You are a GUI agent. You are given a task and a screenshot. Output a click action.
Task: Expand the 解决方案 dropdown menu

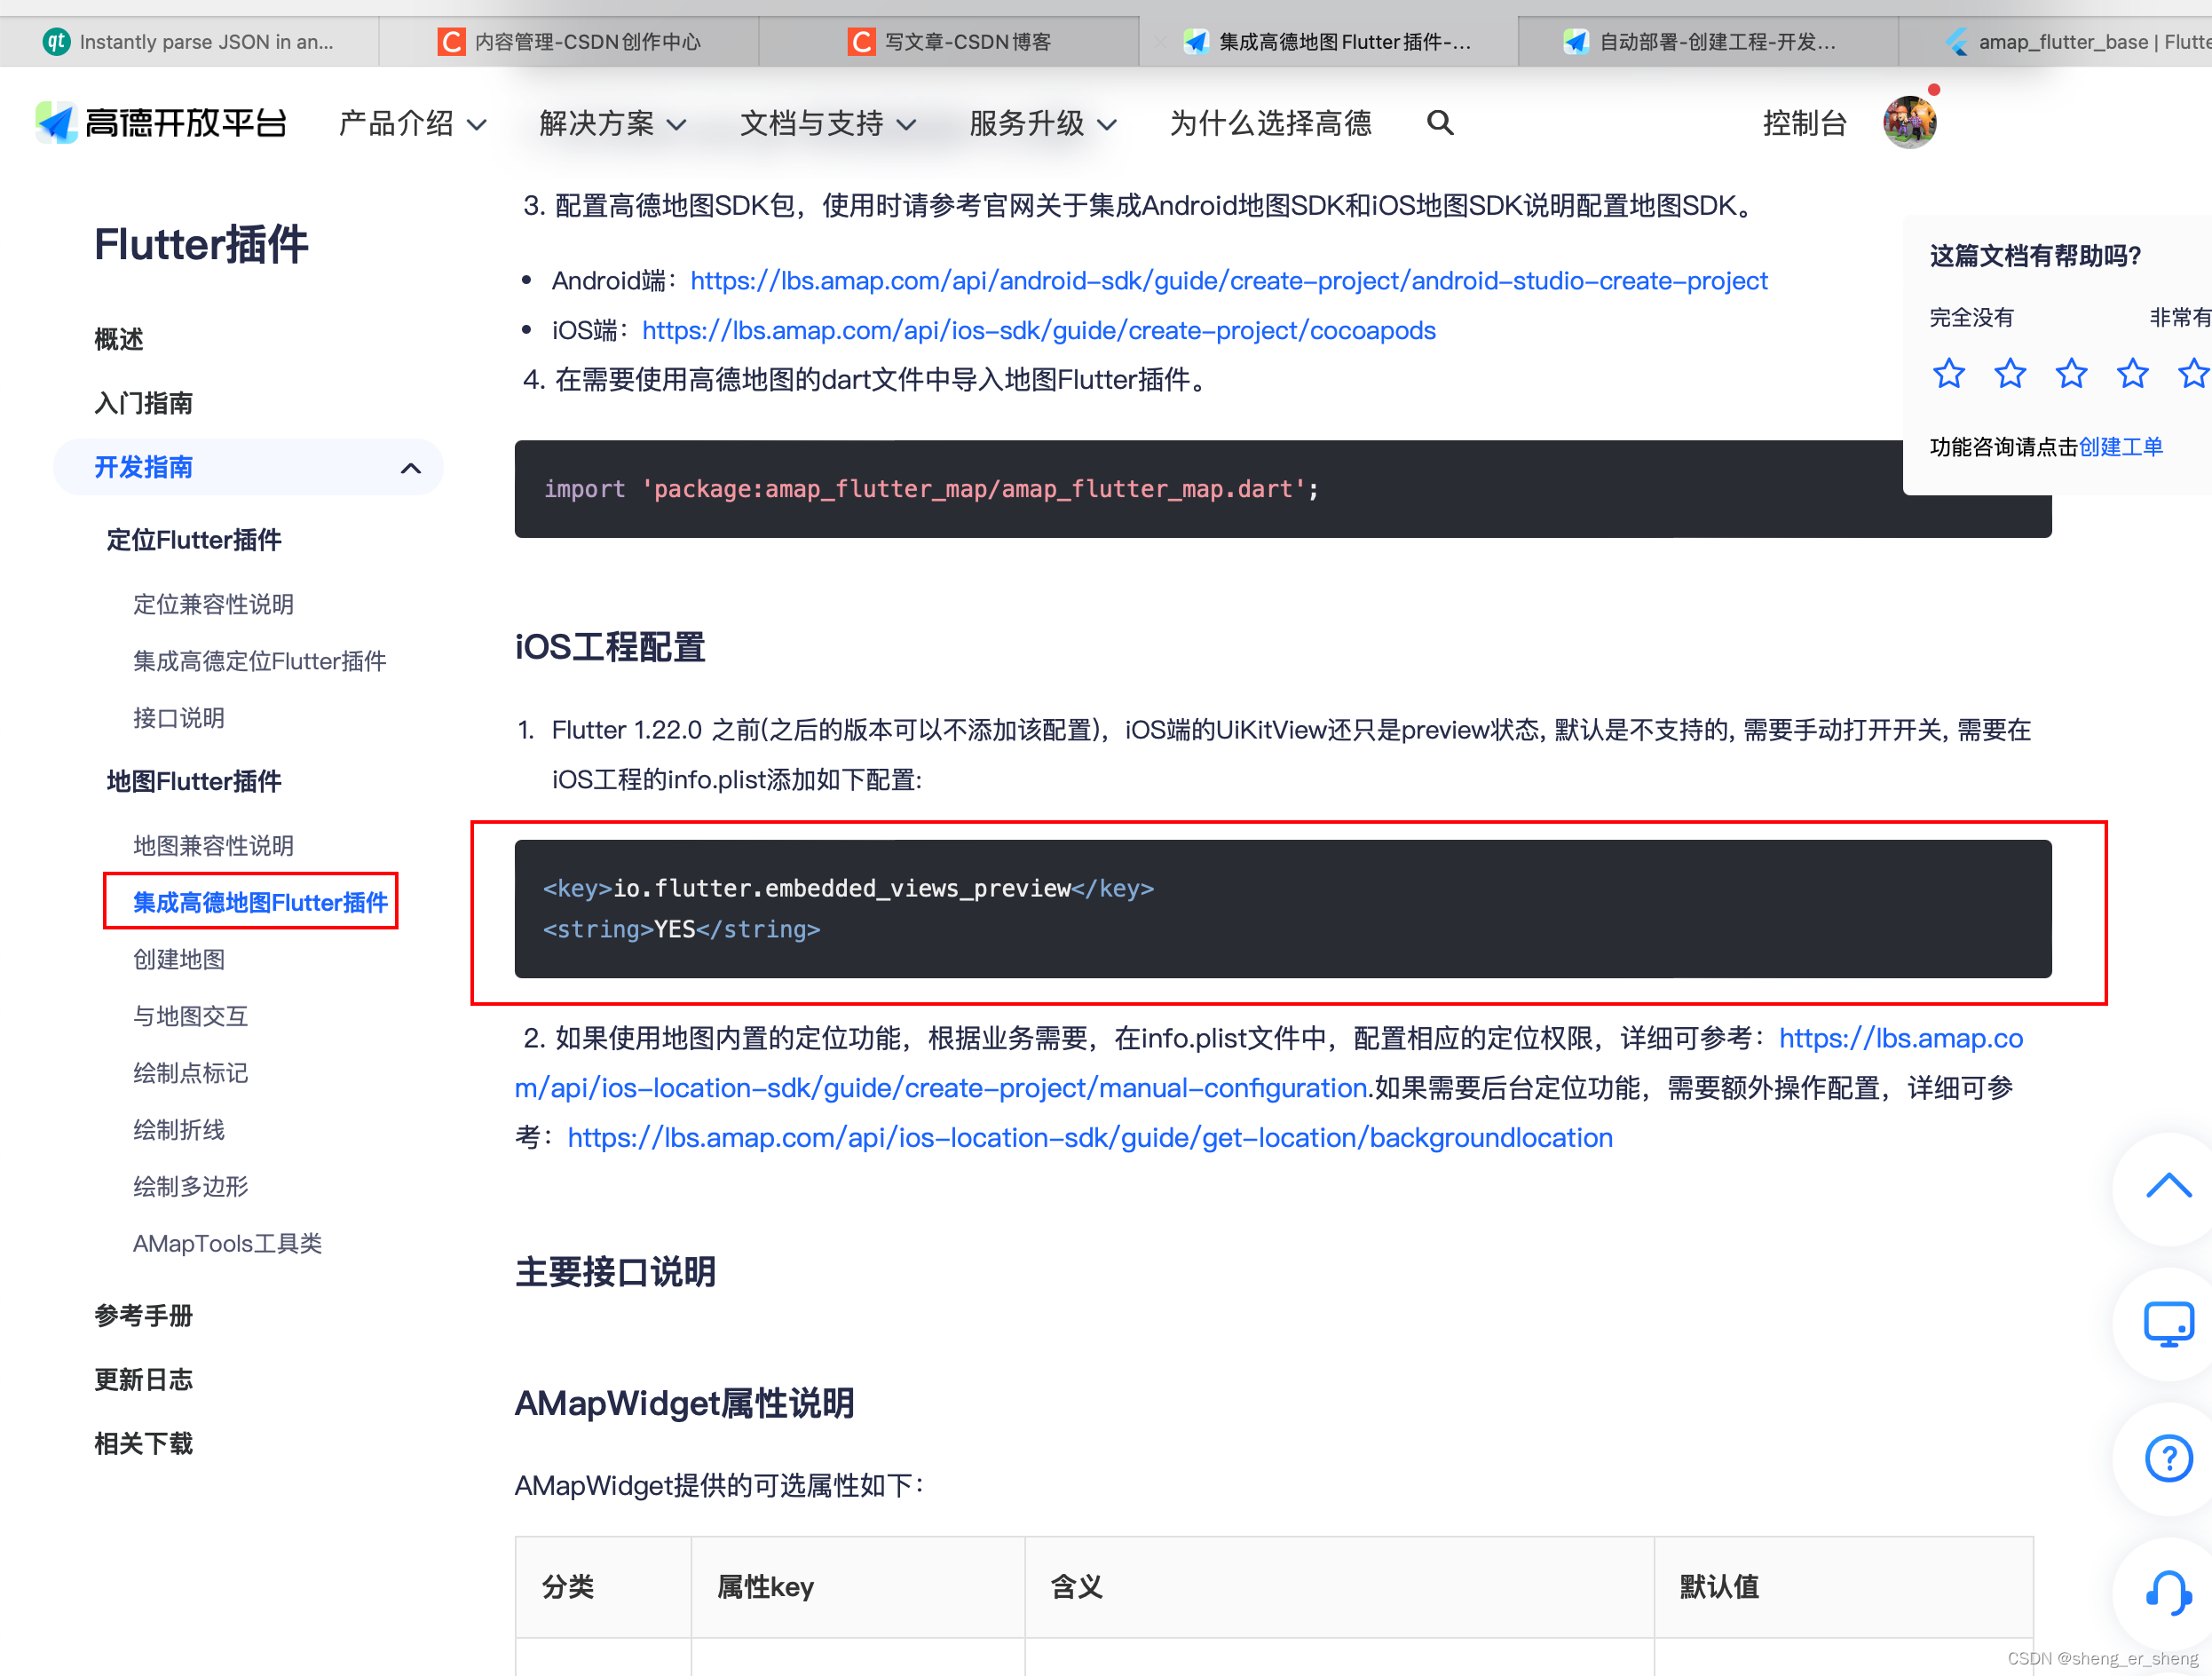[x=612, y=123]
